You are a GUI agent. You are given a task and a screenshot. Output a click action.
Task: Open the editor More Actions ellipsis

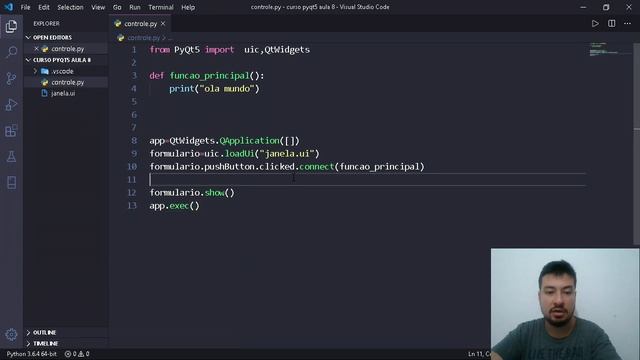coord(627,24)
